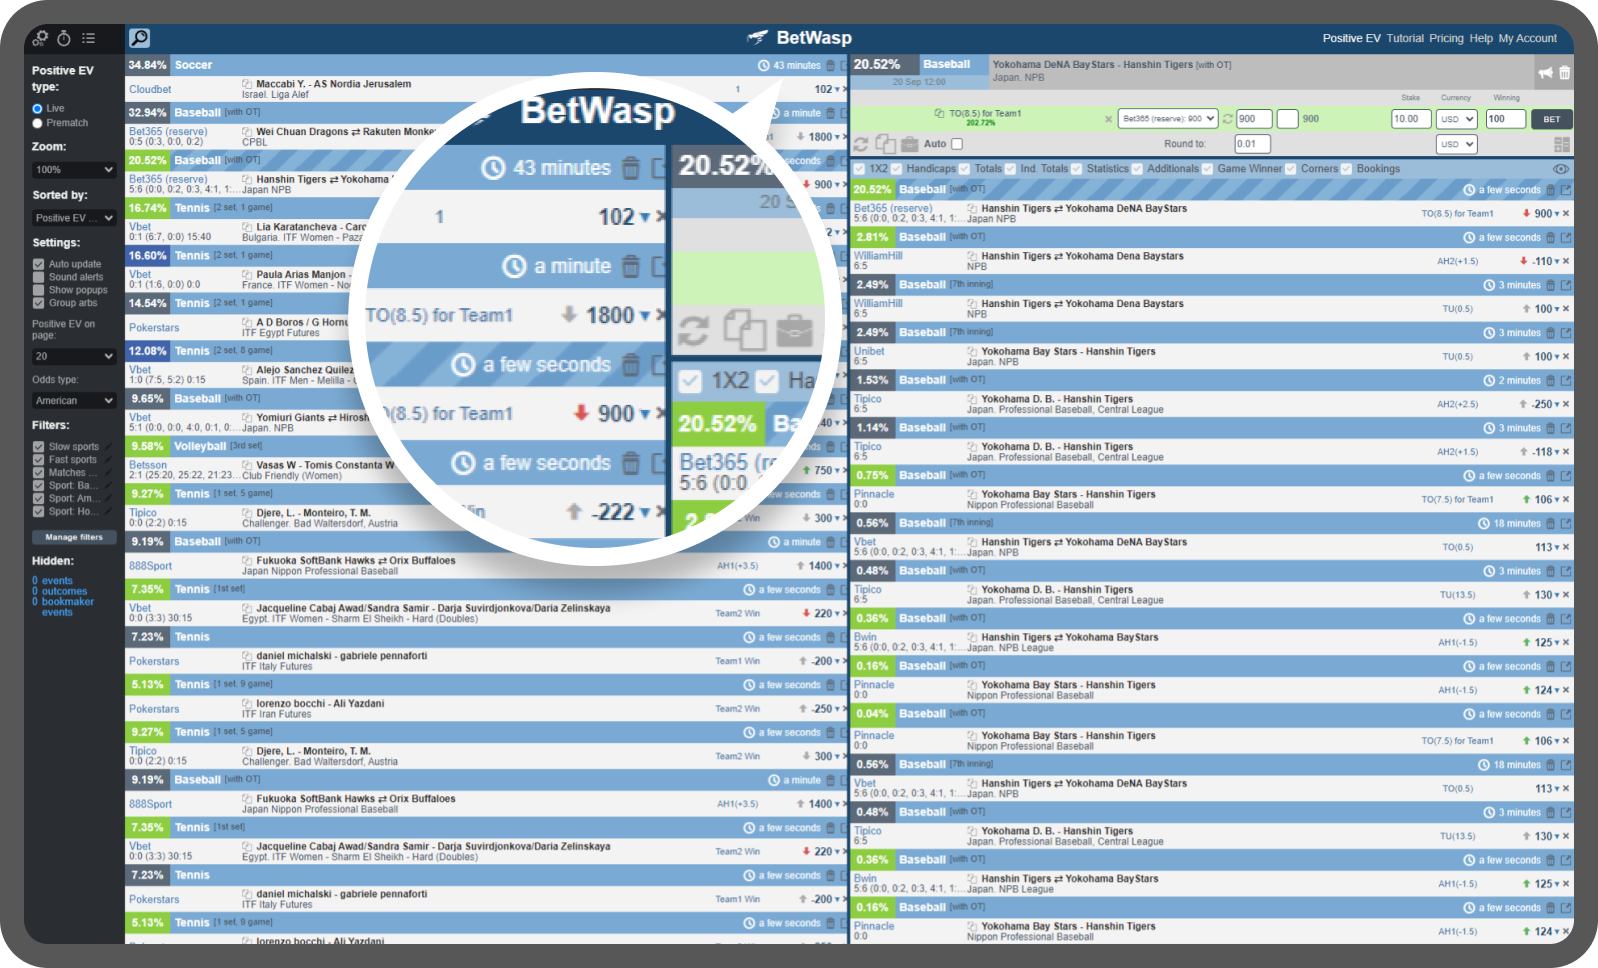Open the briefcase icon in calculator

click(x=909, y=144)
